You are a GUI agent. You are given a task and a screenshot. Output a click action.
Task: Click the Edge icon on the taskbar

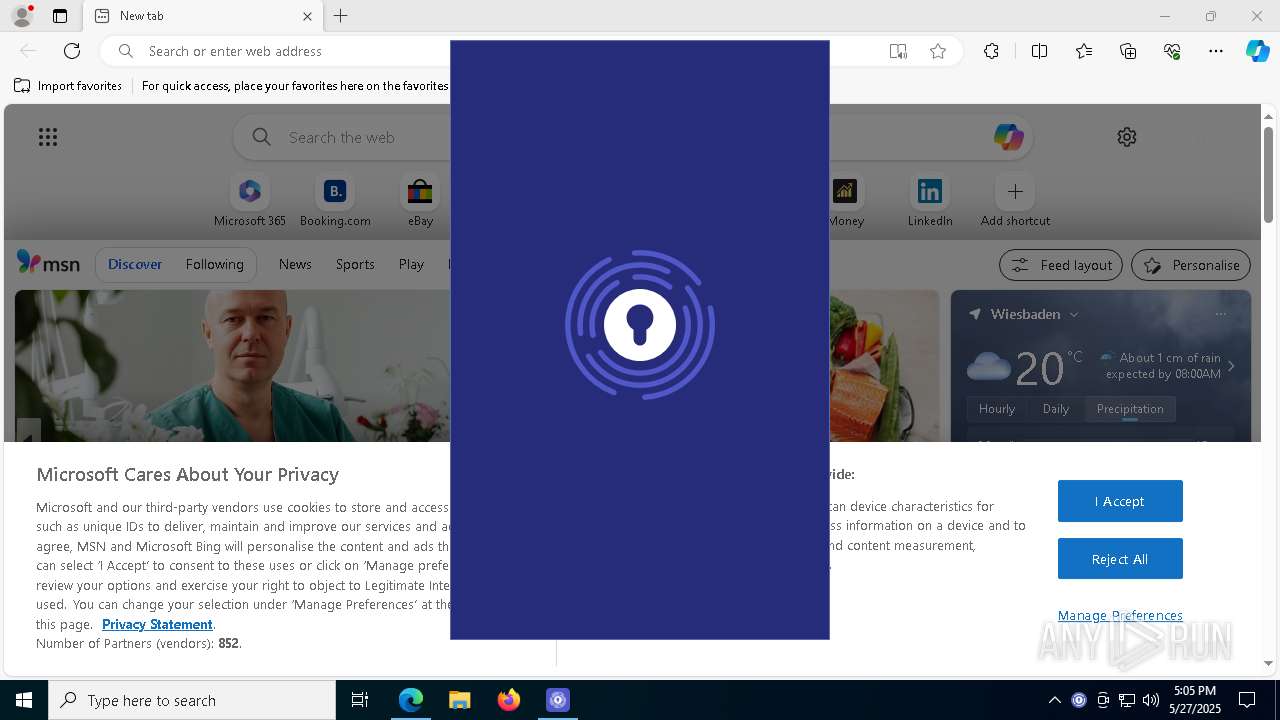411,700
